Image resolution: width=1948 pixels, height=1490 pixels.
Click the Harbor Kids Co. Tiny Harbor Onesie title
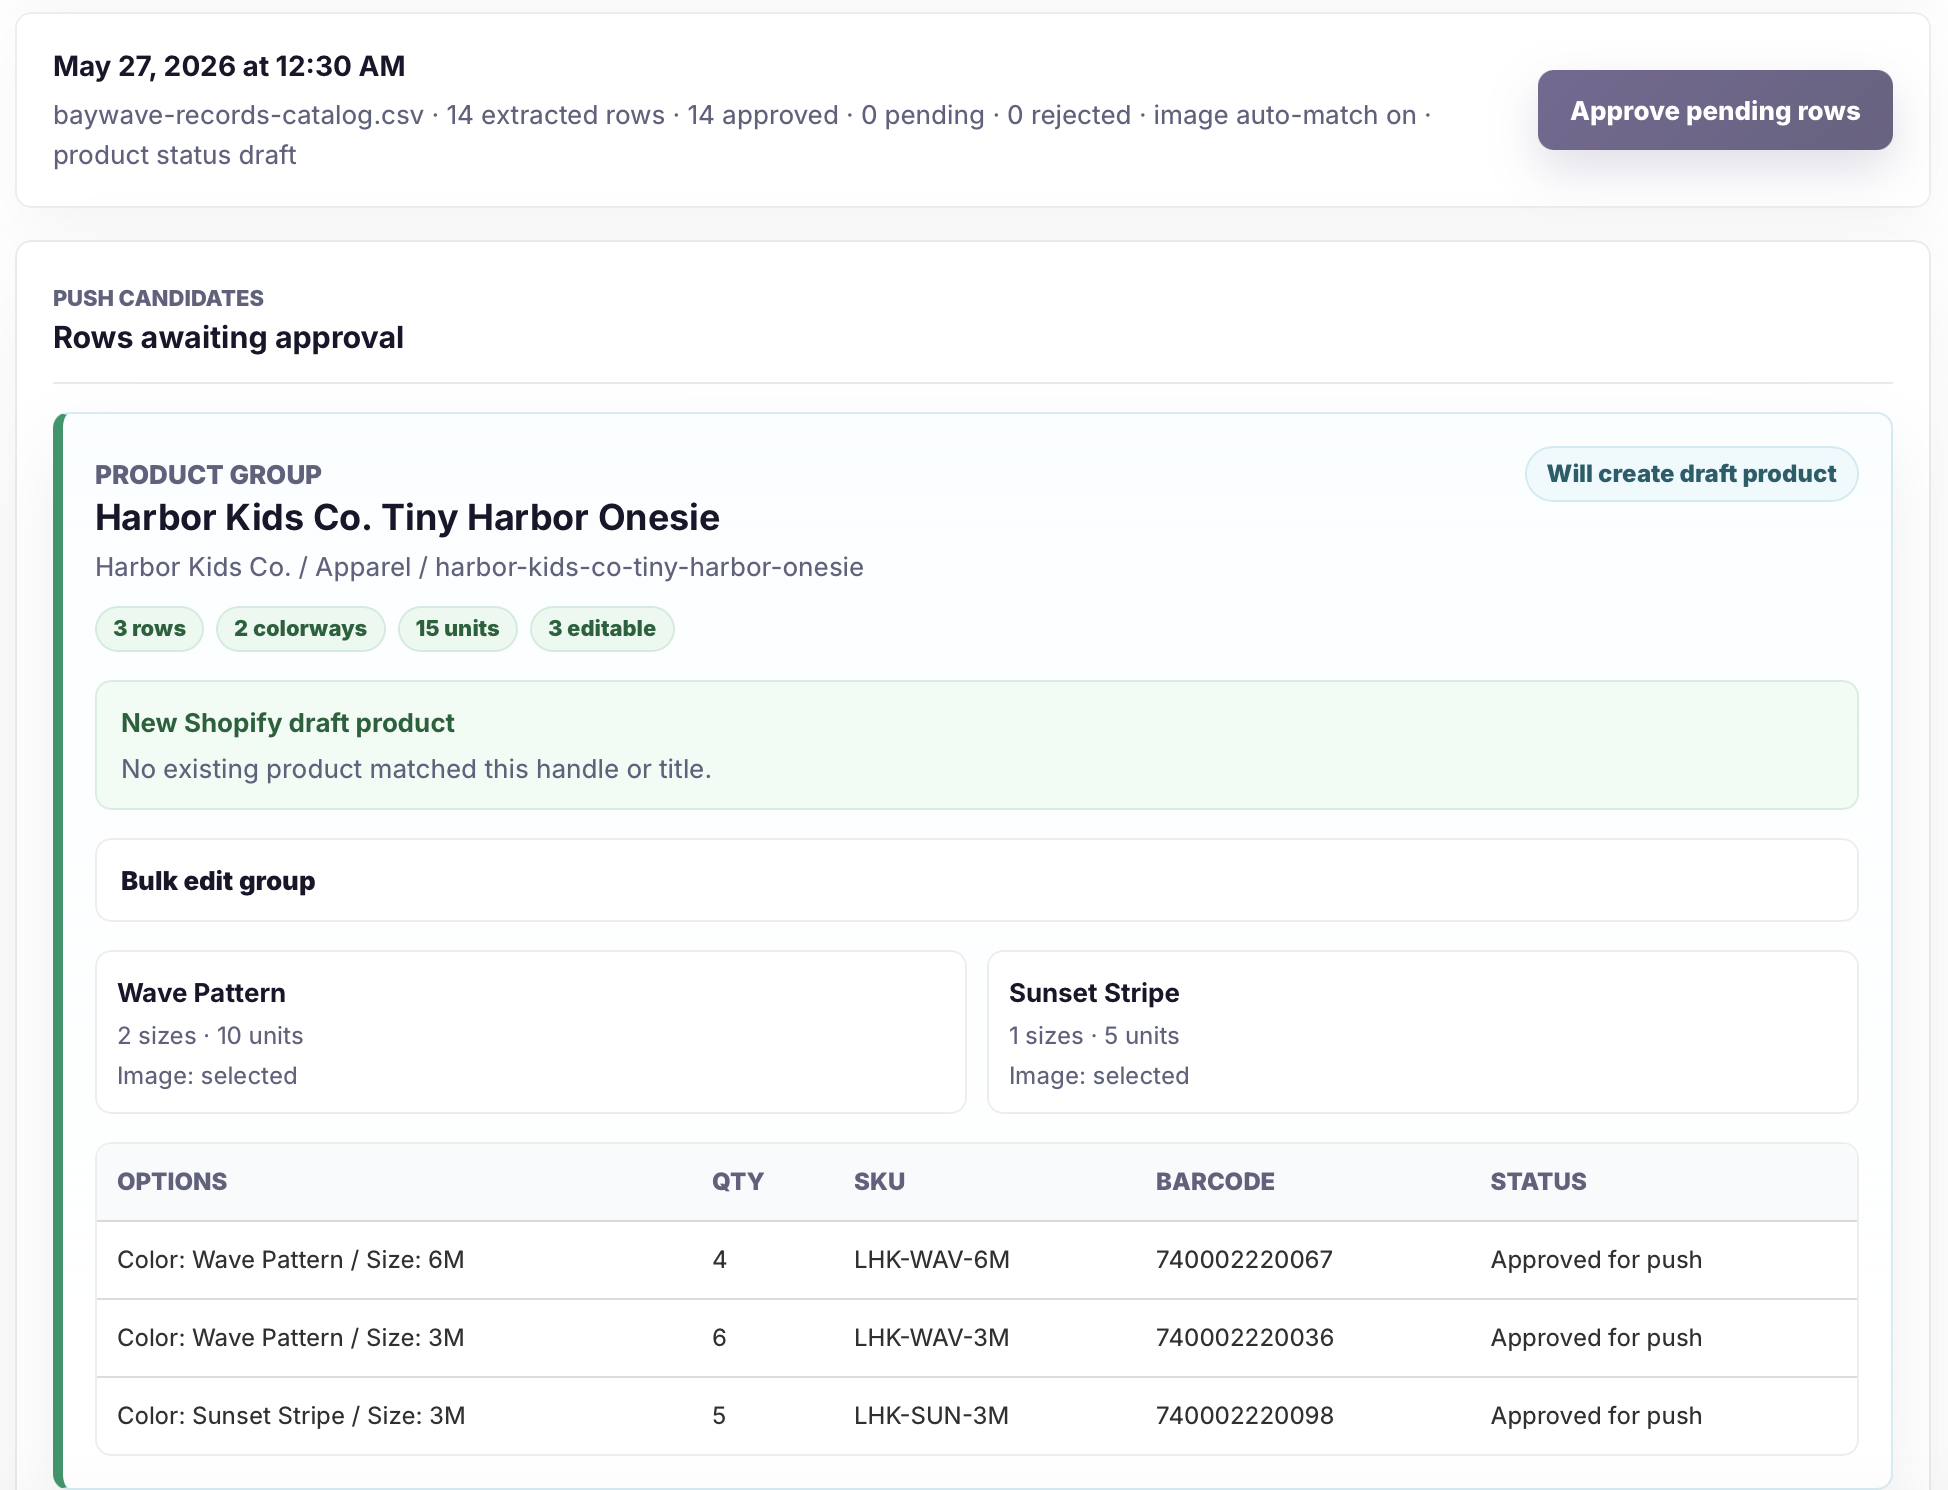point(407,518)
